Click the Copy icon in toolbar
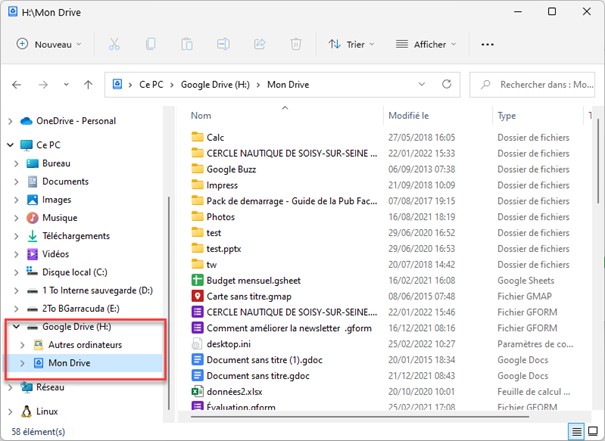Viewport: 605px width, 441px height. click(x=150, y=45)
